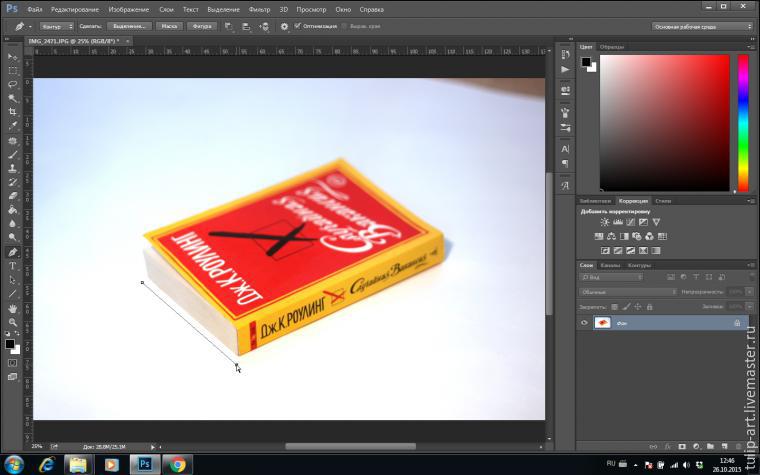Viewport: 760px width, 475px height.
Task: Open the Фильтр menu
Action: [x=259, y=9]
